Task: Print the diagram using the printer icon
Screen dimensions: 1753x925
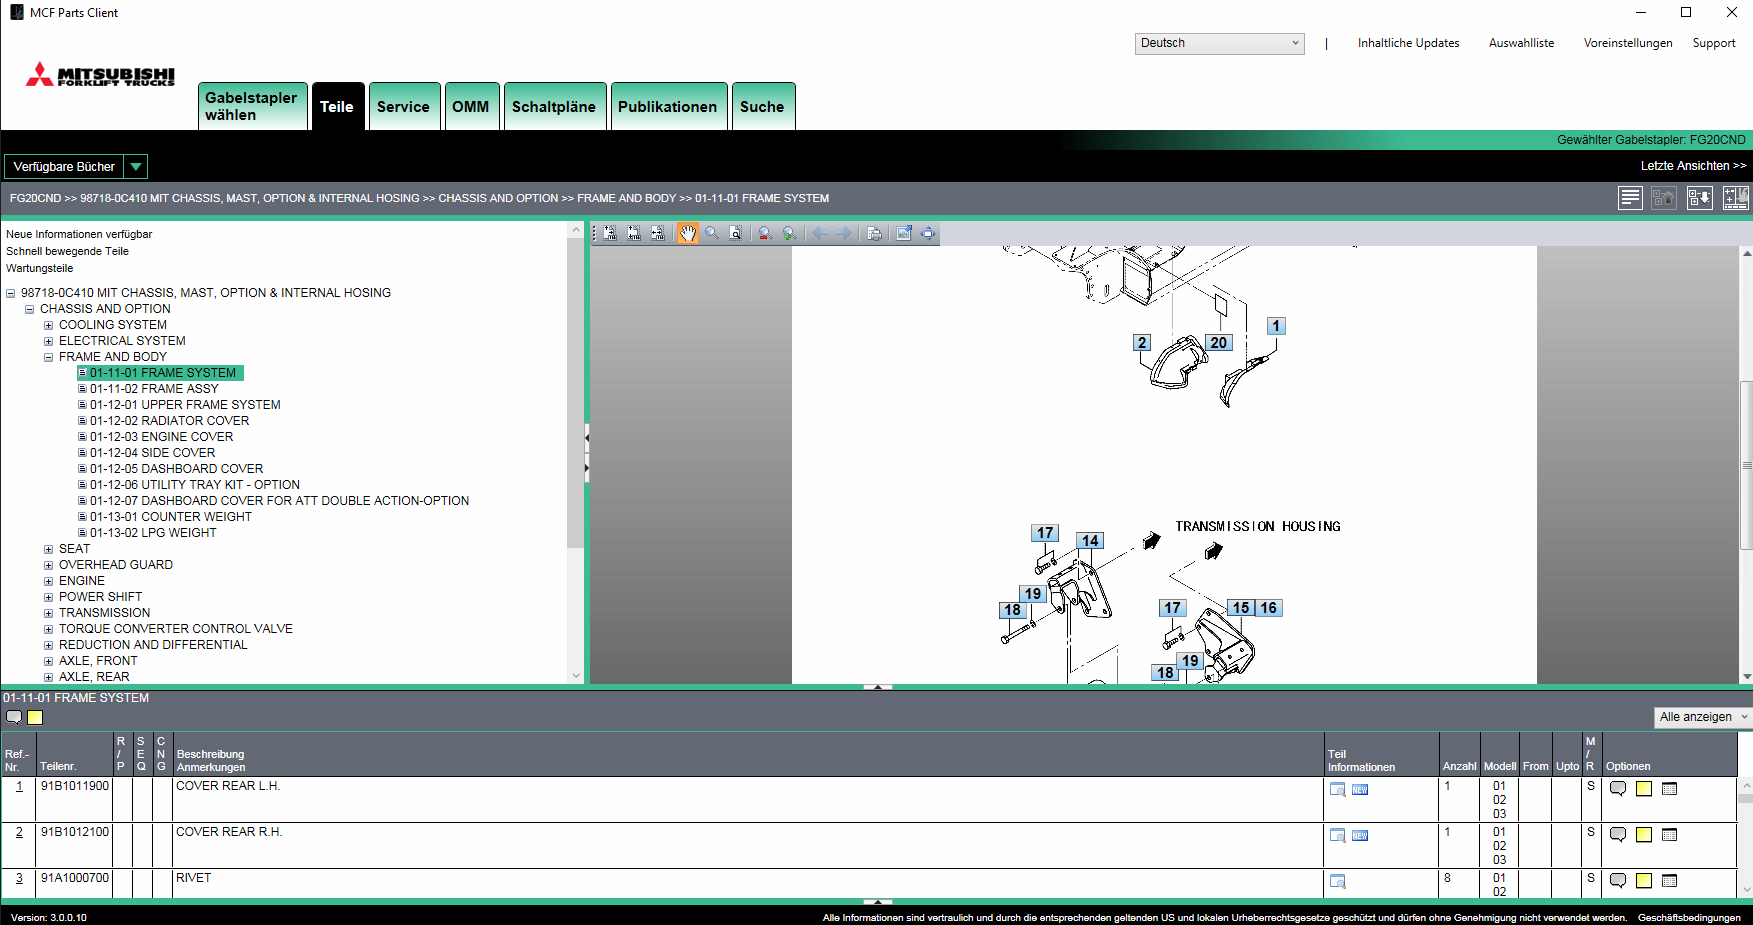Action: coord(874,233)
